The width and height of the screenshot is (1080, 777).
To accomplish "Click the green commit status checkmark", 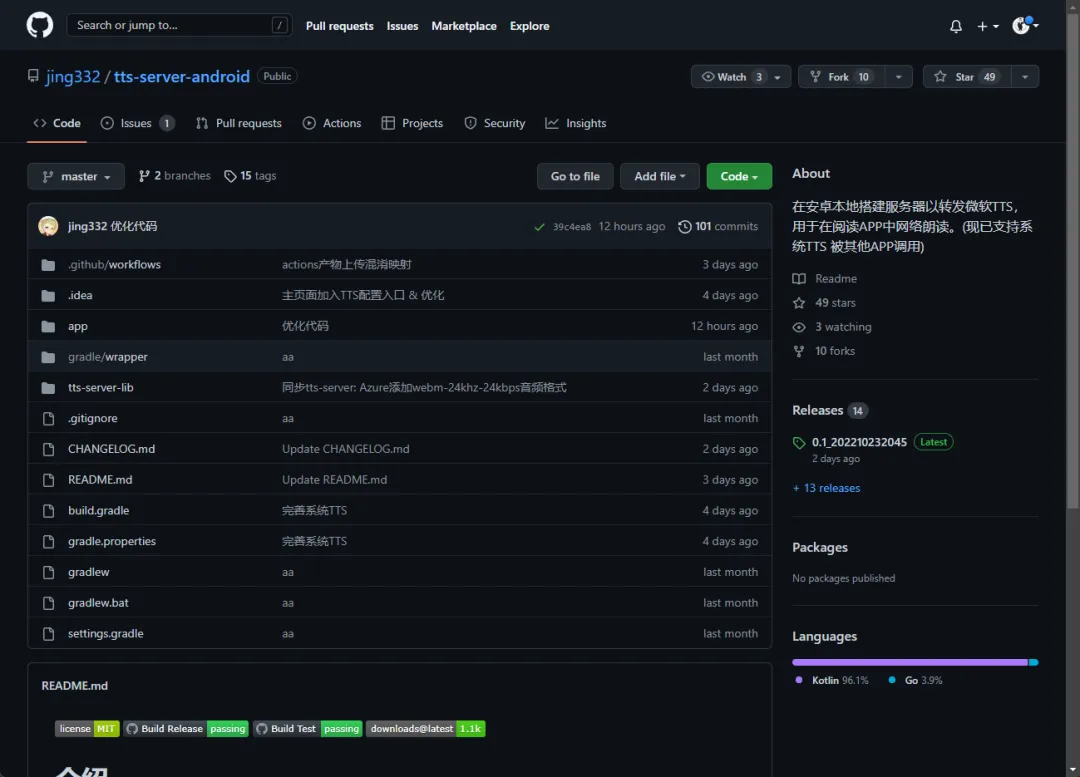I will click(x=539, y=227).
